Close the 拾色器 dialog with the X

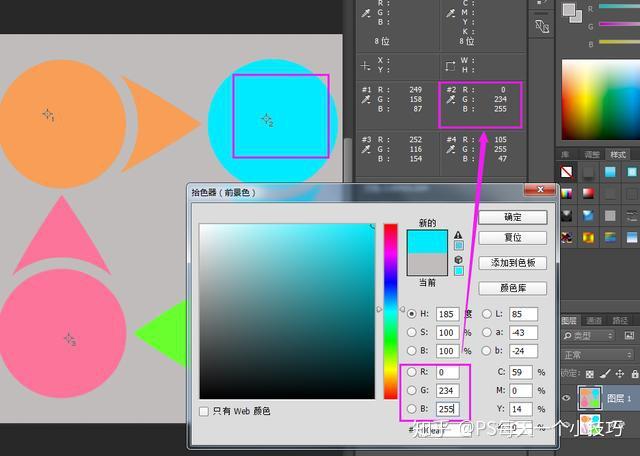point(540,189)
